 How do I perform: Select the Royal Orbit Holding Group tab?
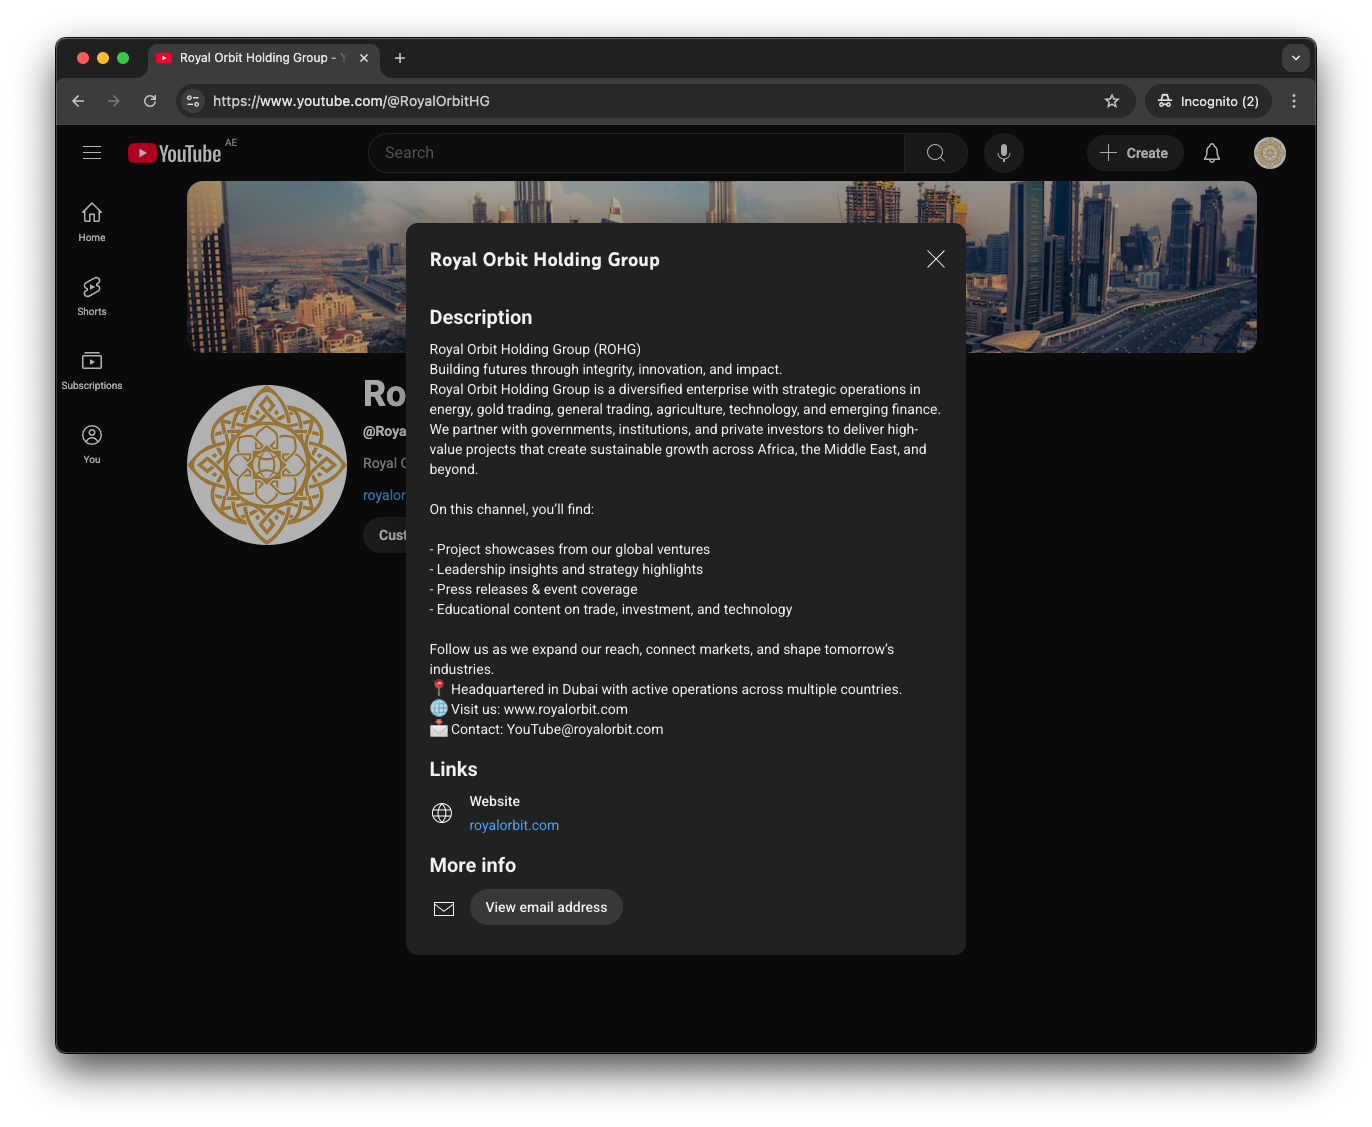click(263, 58)
